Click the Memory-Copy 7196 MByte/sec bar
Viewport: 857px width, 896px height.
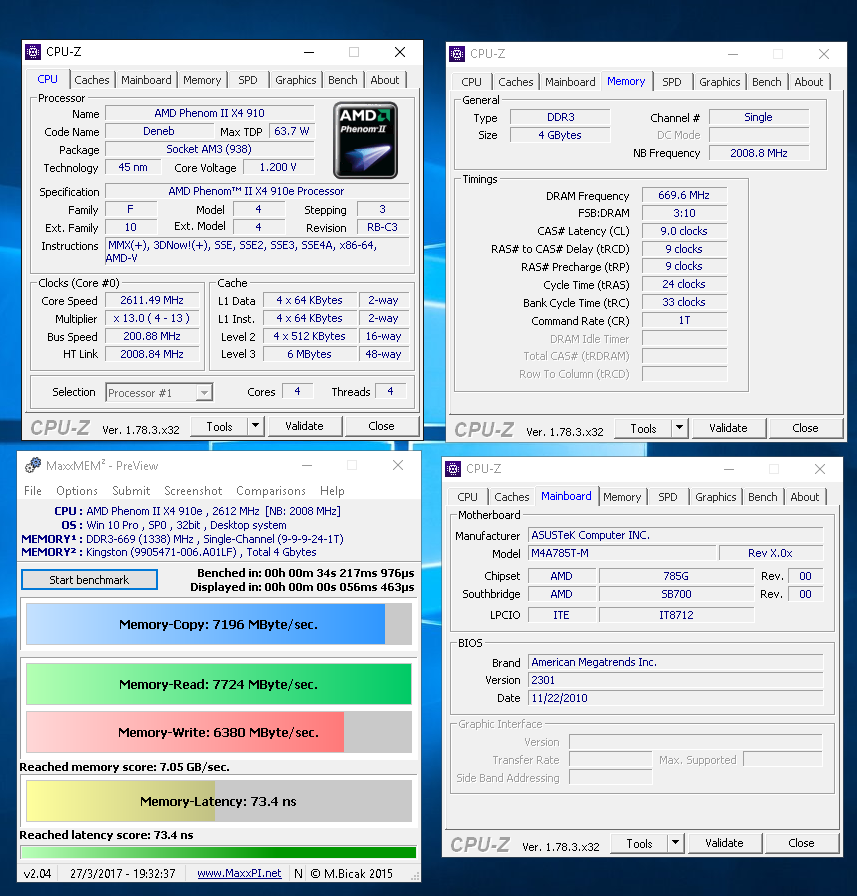219,624
